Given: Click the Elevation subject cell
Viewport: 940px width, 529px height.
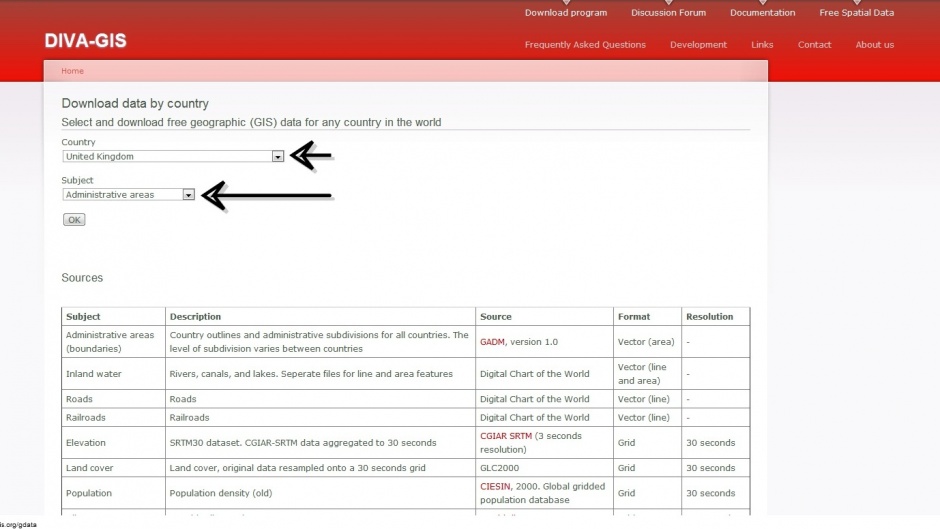Looking at the screenshot, I should point(113,443).
